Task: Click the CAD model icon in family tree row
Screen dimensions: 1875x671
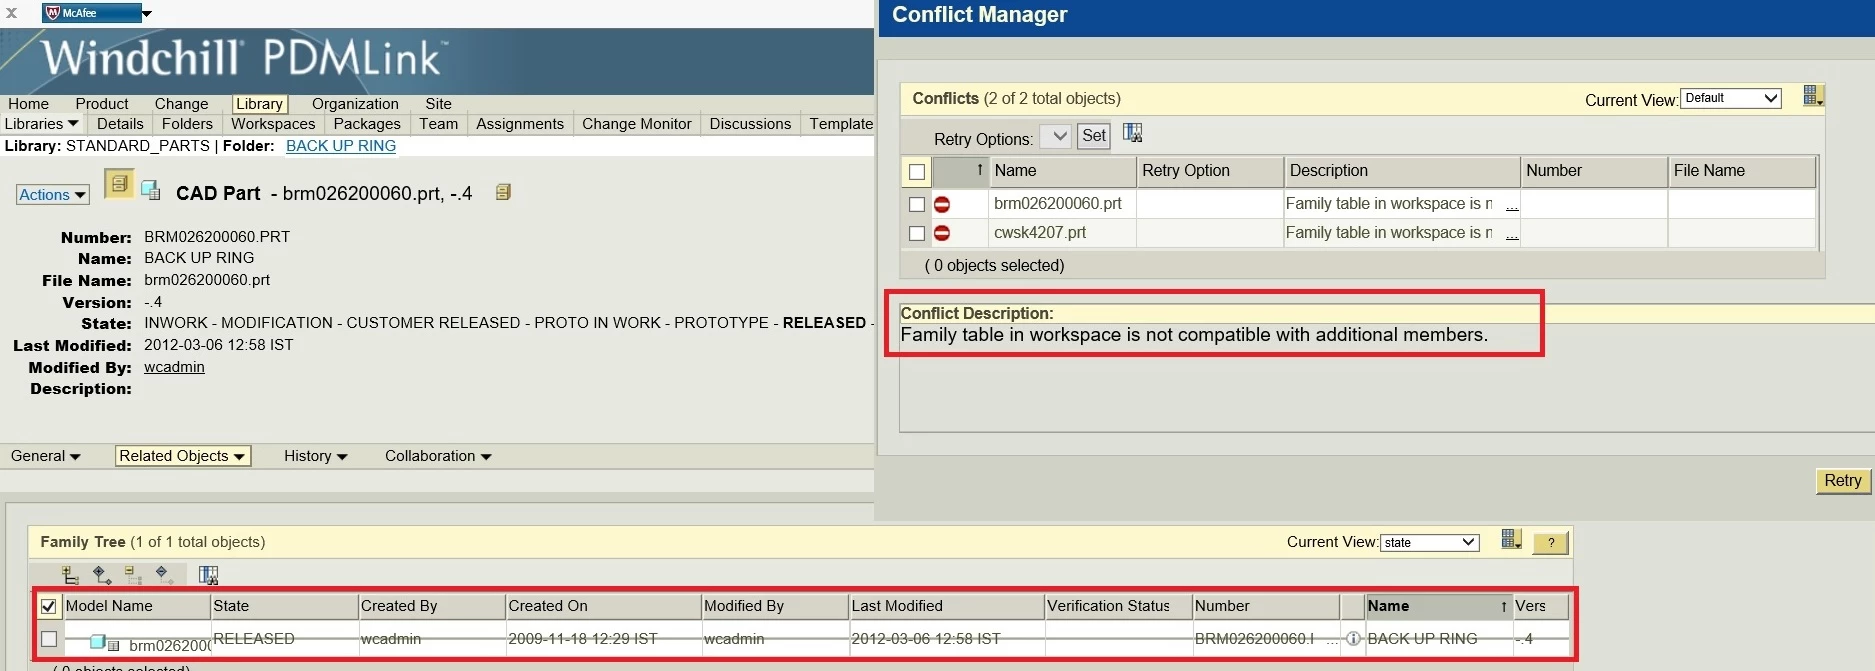Action: pyautogui.click(x=98, y=641)
